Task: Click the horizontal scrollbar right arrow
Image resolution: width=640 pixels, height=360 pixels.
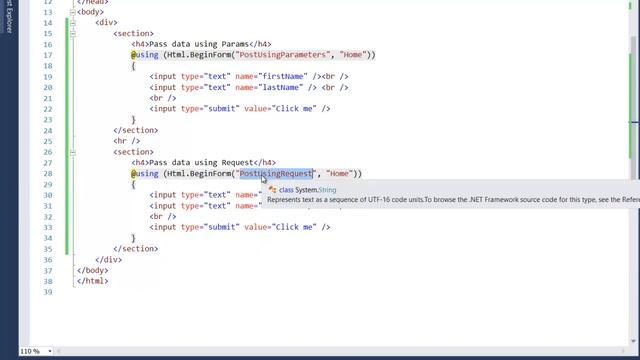Action: 623,351
